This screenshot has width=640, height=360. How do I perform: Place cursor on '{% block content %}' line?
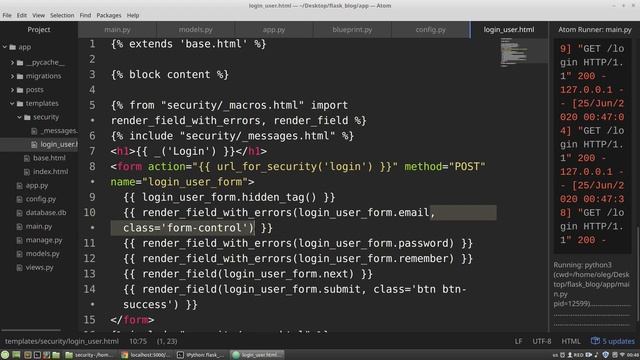pyautogui.click(x=169, y=75)
